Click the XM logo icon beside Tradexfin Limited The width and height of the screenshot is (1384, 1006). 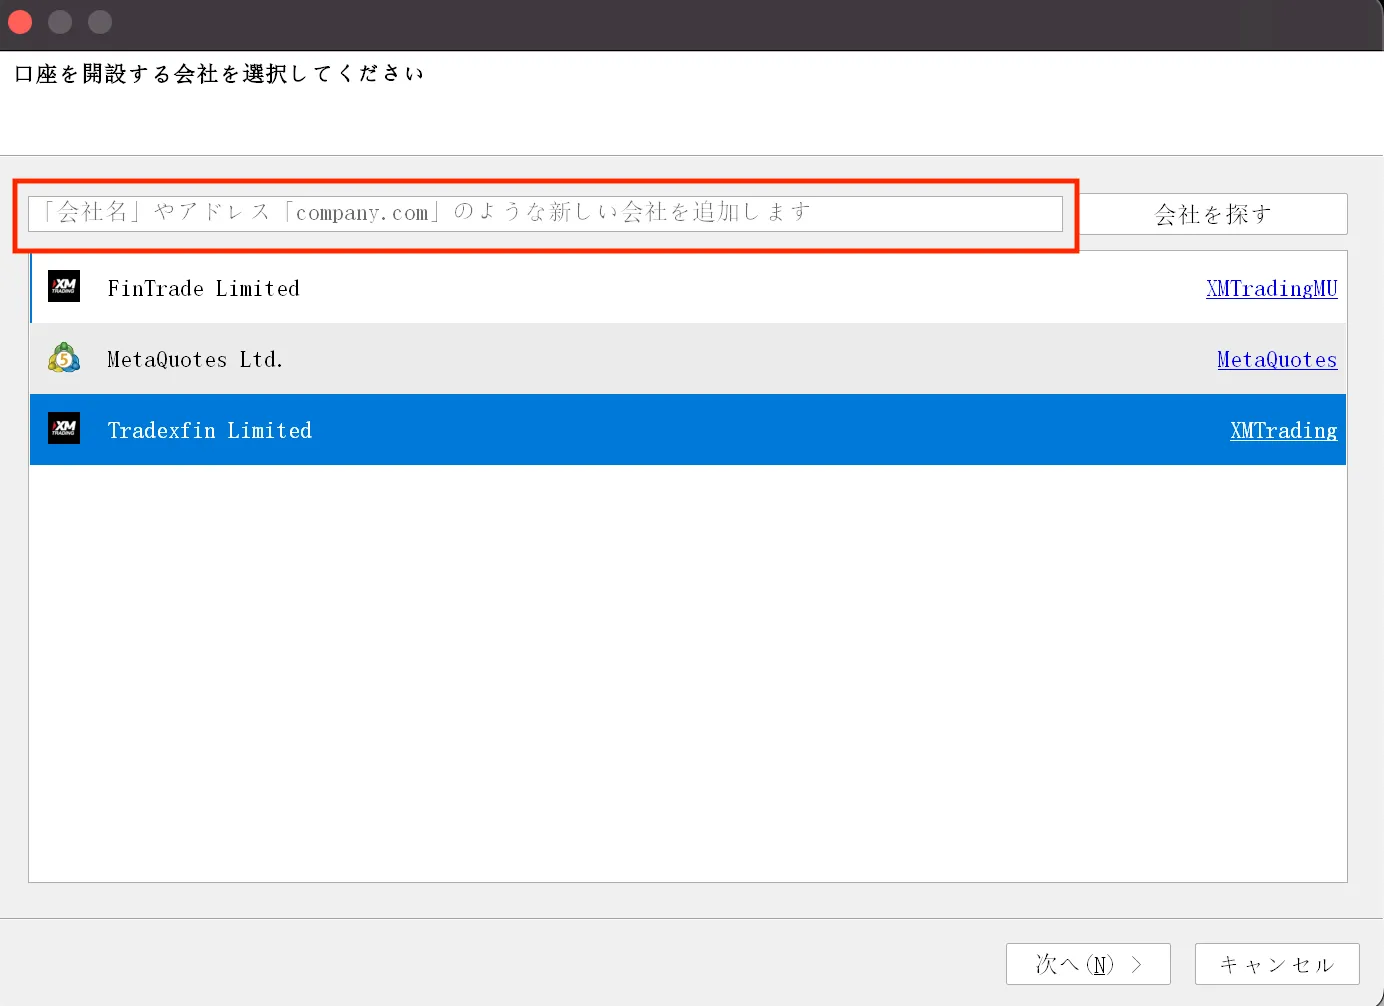(64, 429)
